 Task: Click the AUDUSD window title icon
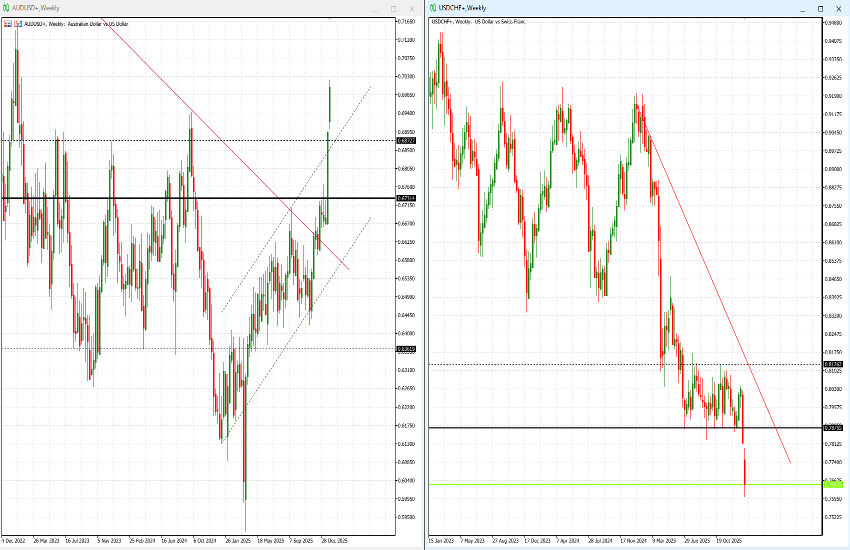click(6, 7)
